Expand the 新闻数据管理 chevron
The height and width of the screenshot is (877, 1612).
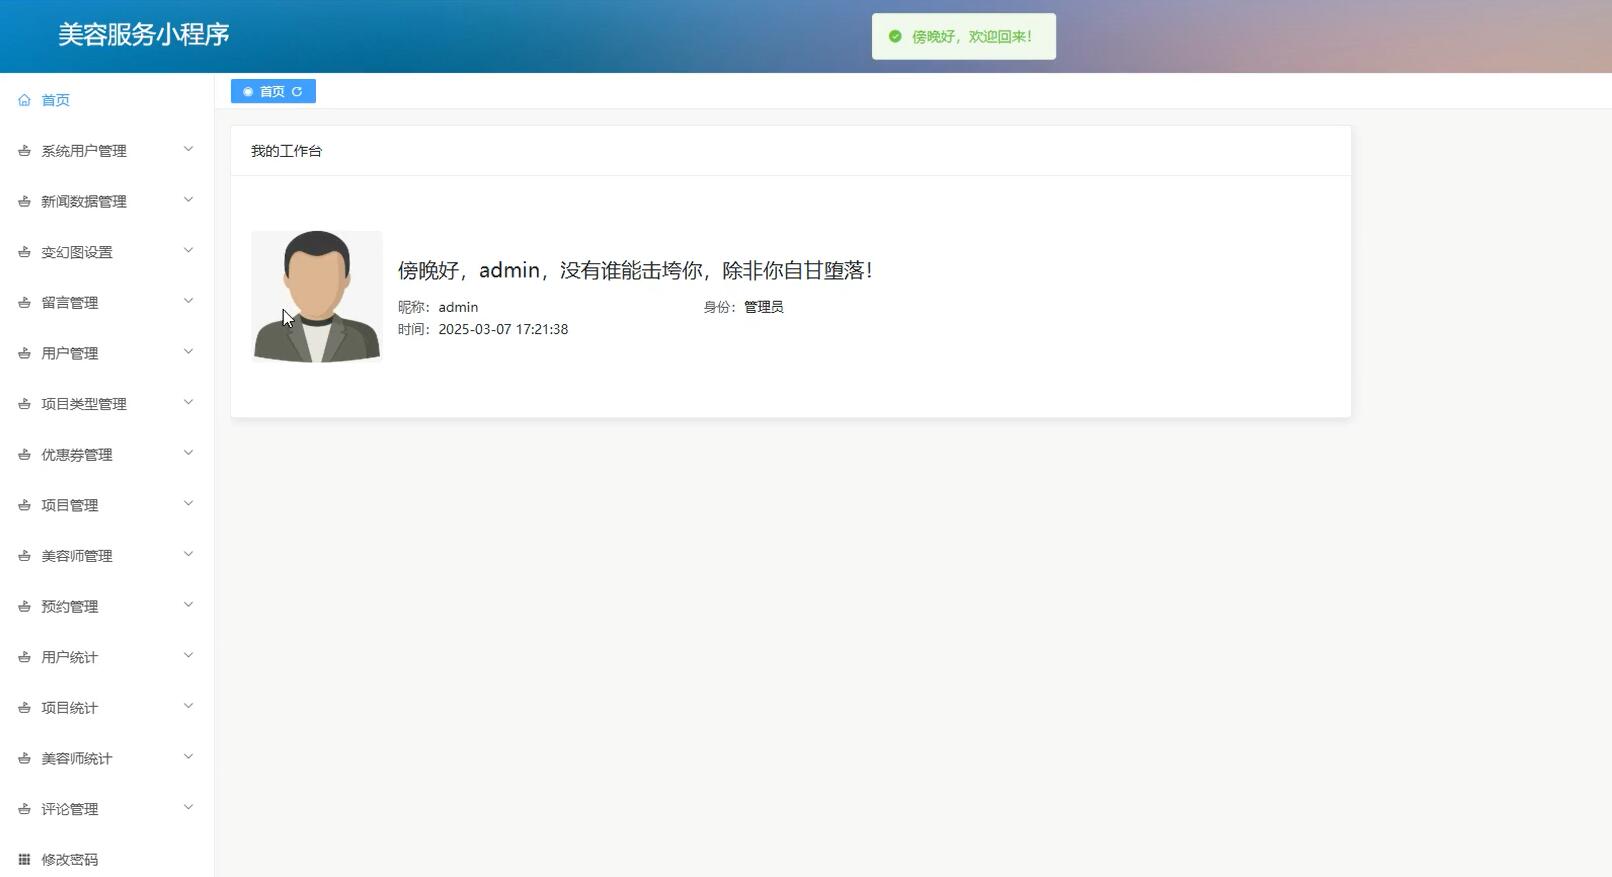click(188, 200)
